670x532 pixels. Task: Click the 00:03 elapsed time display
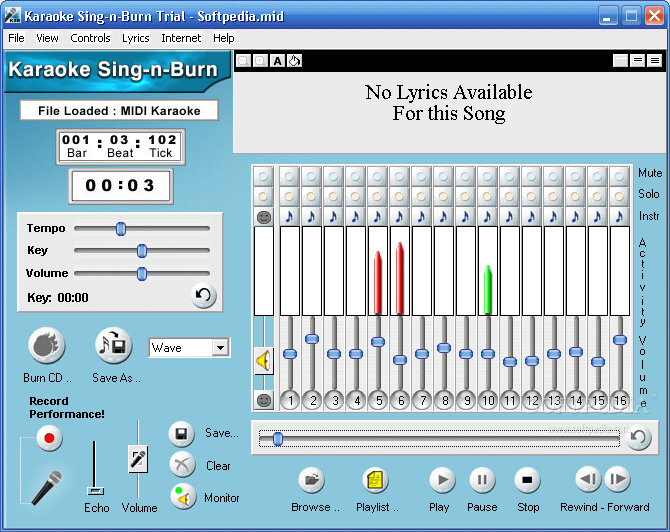121,185
